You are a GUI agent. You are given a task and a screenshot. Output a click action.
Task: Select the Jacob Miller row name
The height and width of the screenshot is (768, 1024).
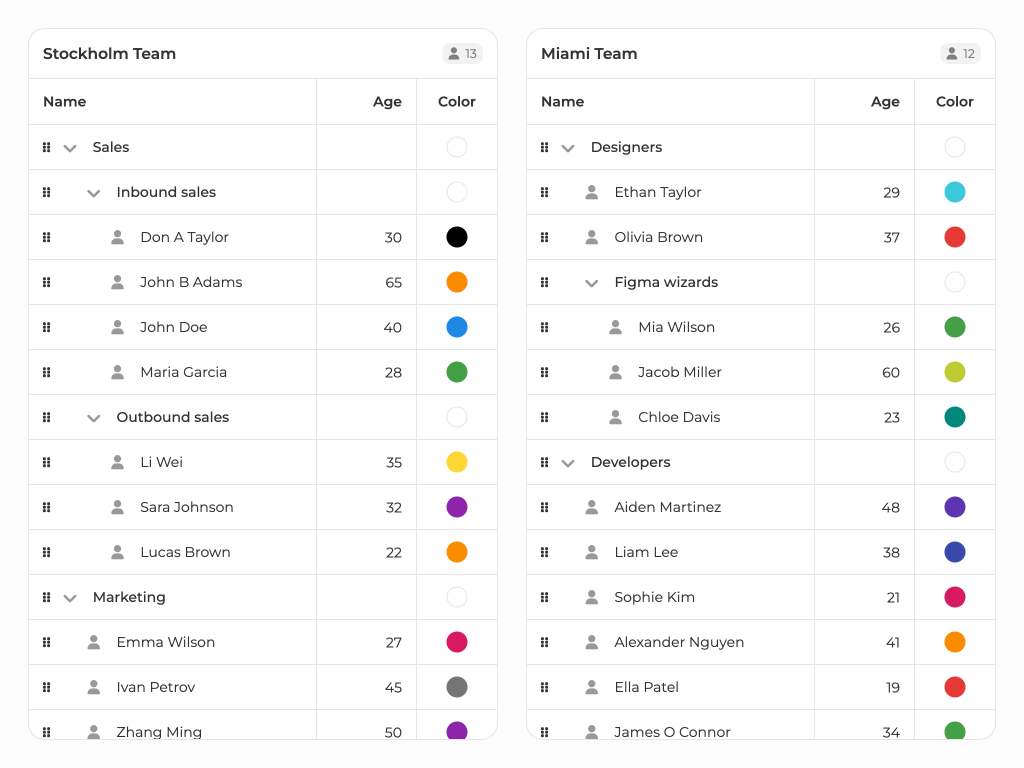pyautogui.click(x=680, y=372)
